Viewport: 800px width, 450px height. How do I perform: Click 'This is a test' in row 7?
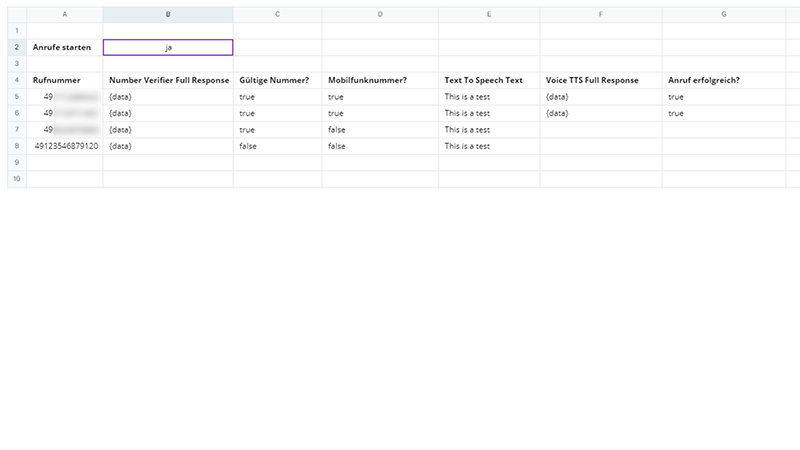click(x=467, y=130)
